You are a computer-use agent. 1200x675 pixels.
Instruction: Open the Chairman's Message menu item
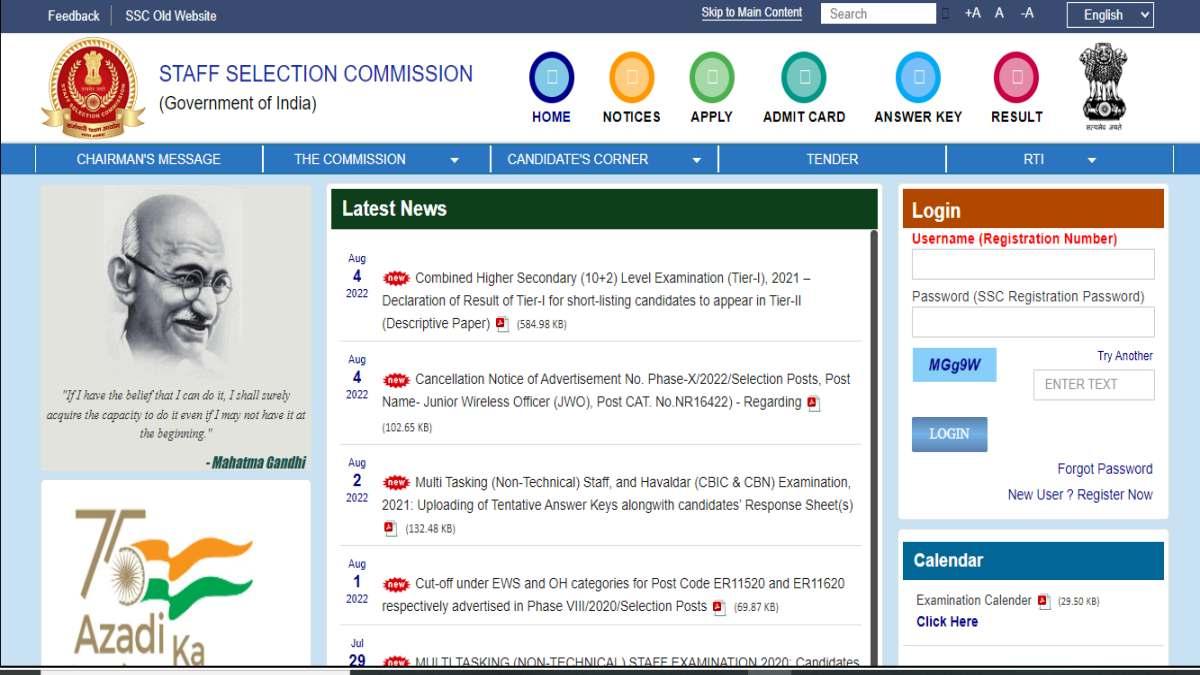point(148,159)
